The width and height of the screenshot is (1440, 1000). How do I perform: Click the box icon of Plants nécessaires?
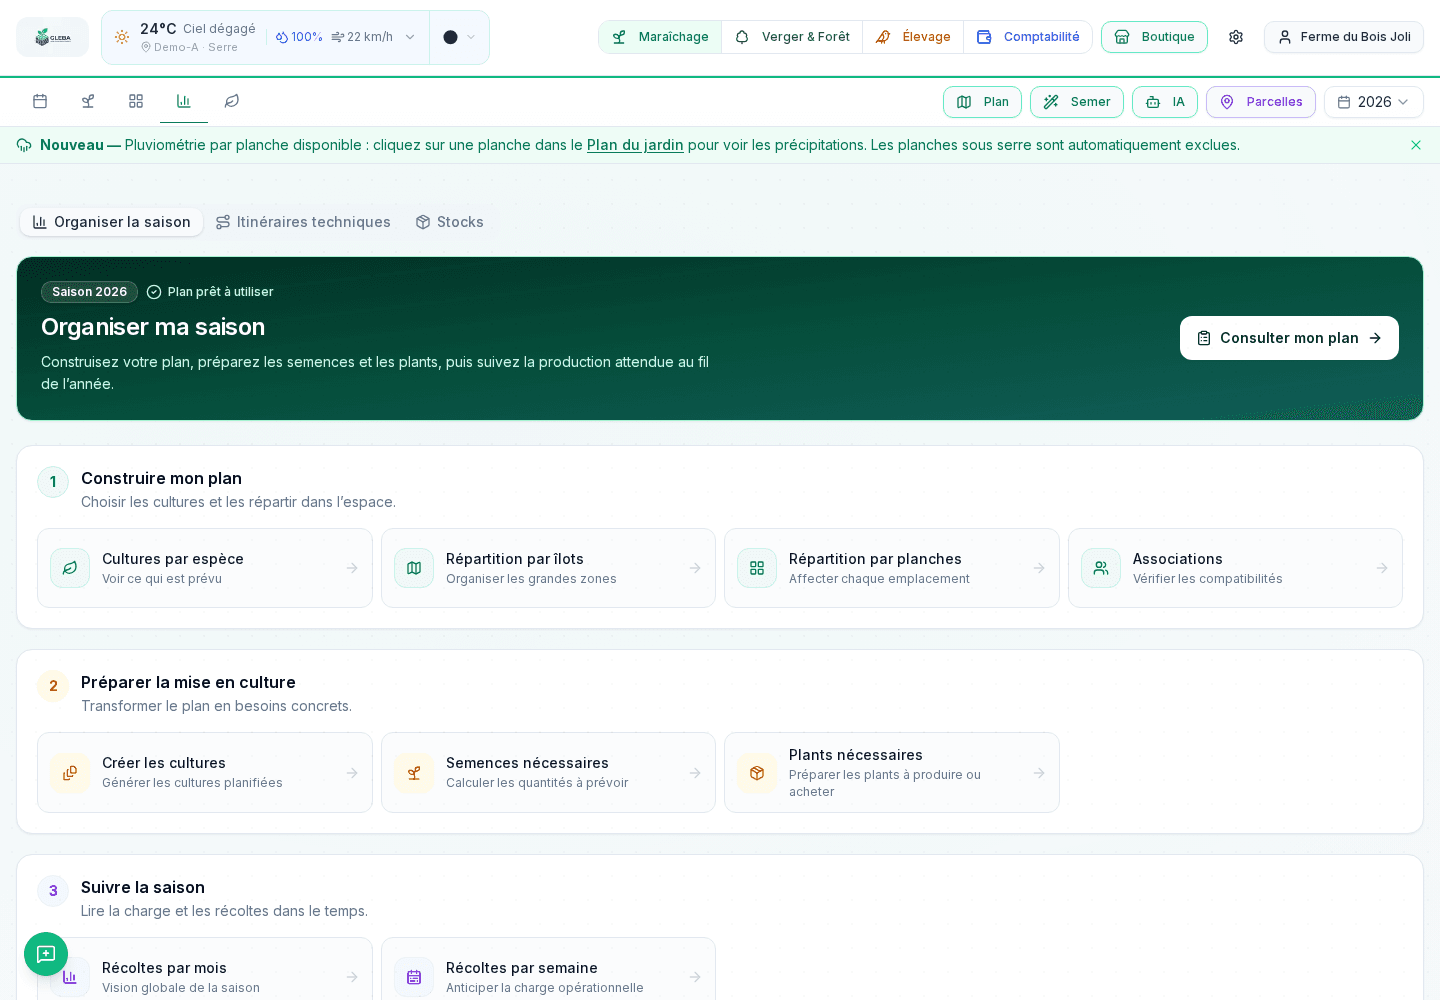click(x=757, y=773)
